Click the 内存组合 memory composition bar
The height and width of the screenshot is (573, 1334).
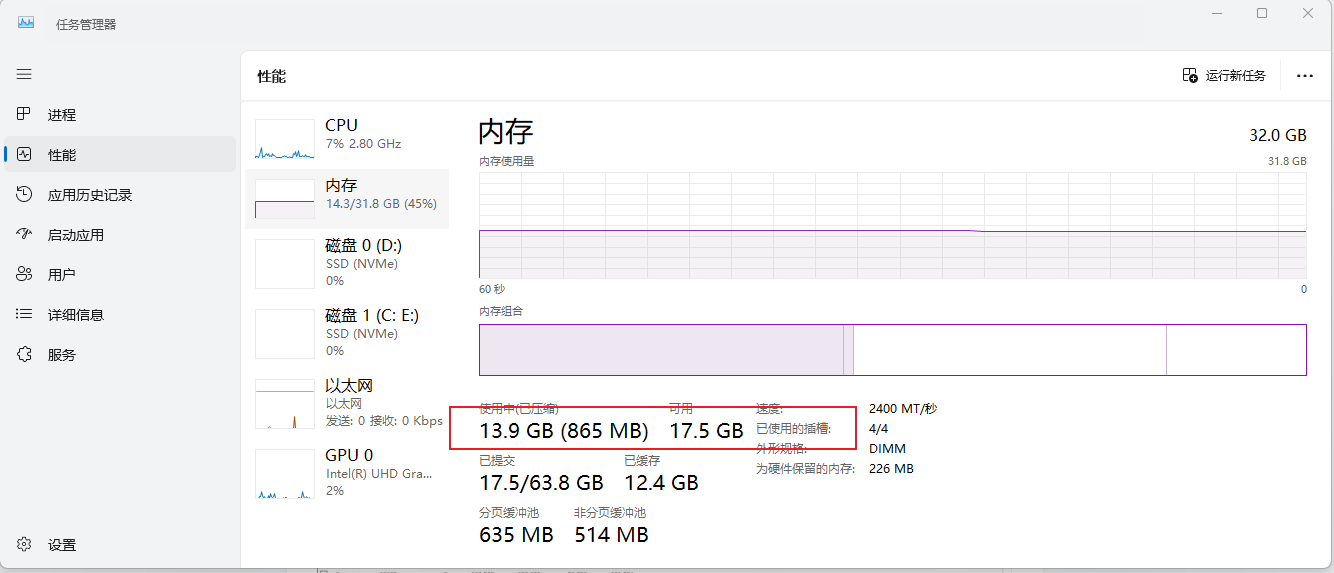(x=892, y=350)
